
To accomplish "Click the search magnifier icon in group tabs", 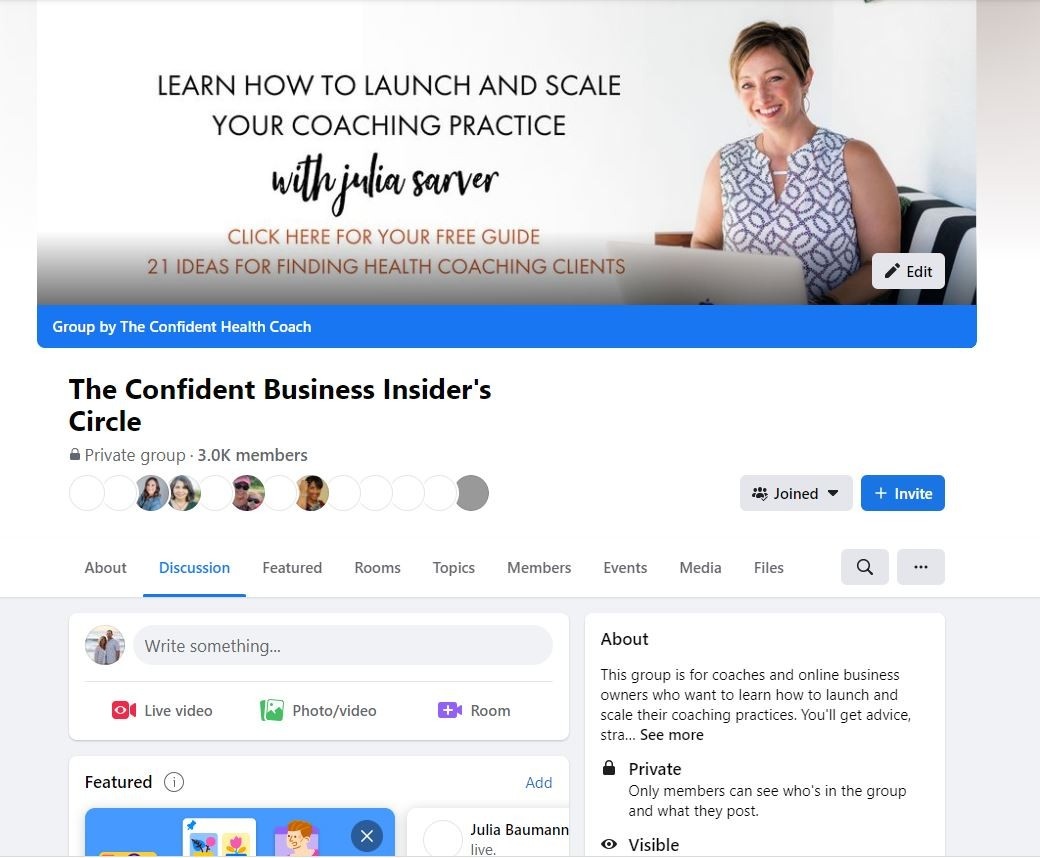I will [864, 567].
